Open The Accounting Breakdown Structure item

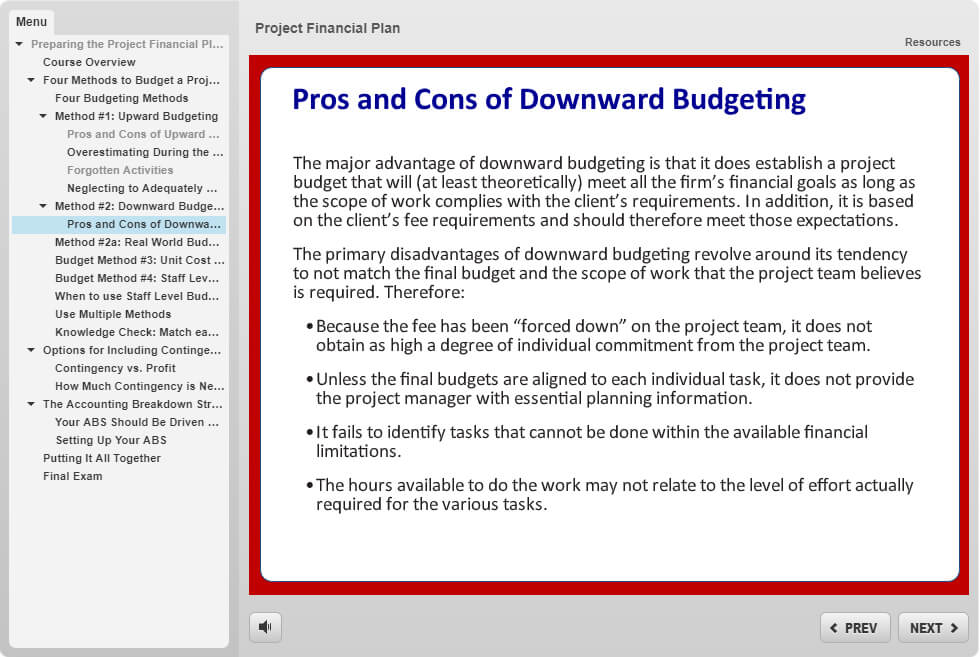132,404
